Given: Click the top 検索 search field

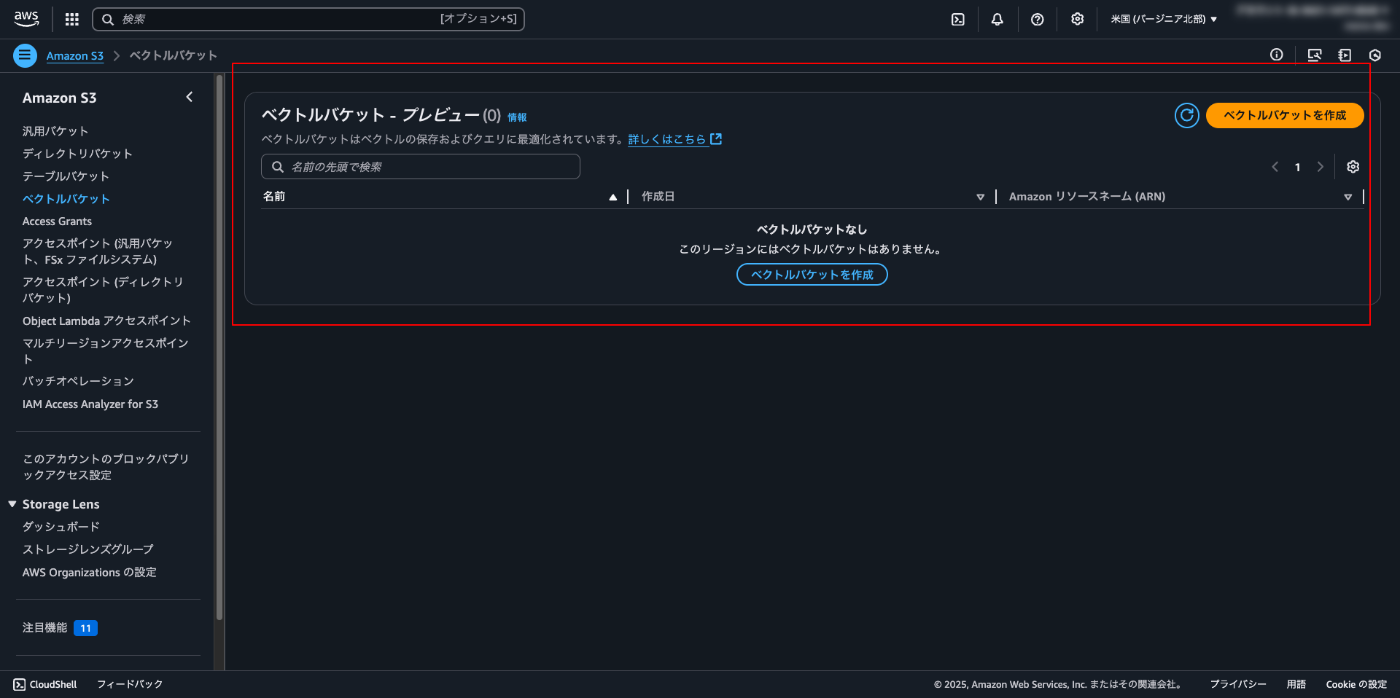Looking at the screenshot, I should [308, 19].
